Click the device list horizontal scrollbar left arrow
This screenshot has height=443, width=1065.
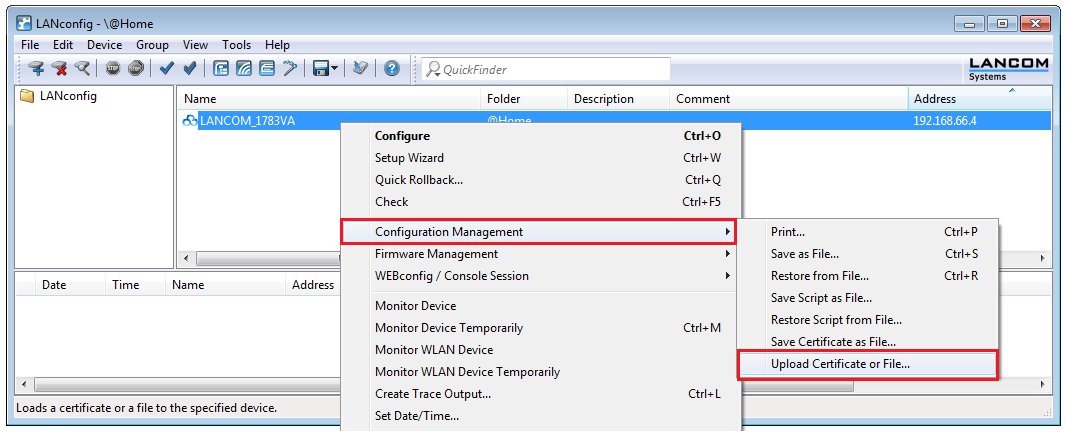184,258
